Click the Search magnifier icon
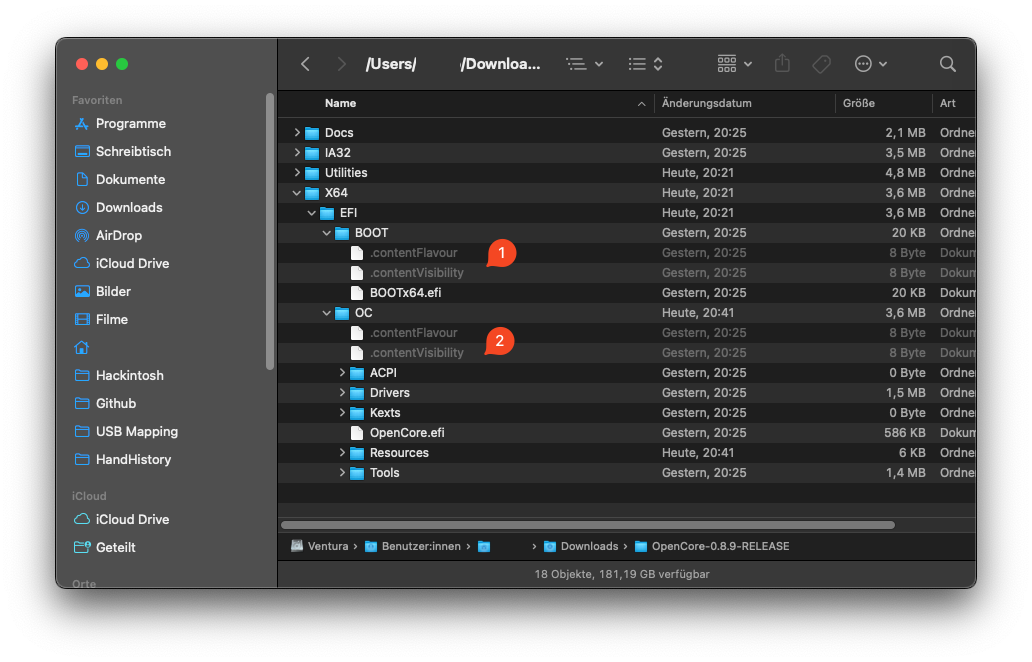 coord(948,64)
